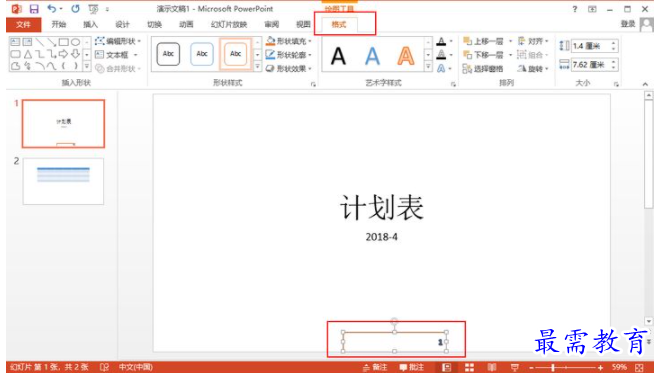This screenshot has width=656, height=373.
Task: Click 下移一层 send backward button
Action: [x=484, y=55]
